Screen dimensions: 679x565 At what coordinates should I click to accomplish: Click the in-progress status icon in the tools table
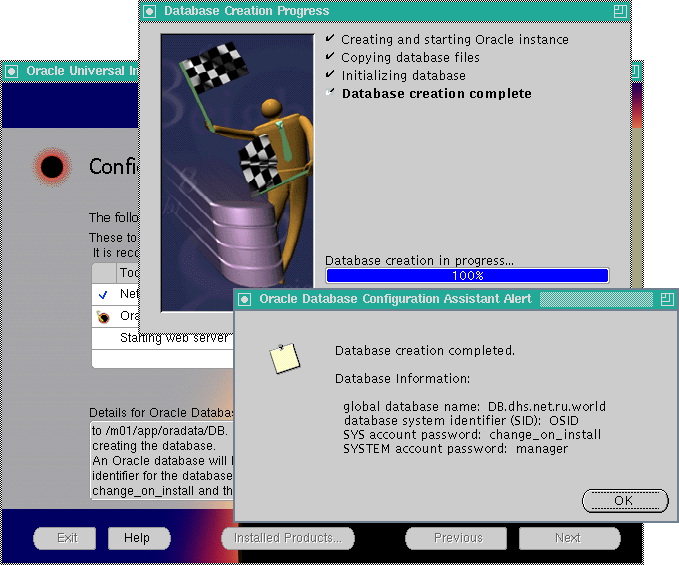click(103, 316)
